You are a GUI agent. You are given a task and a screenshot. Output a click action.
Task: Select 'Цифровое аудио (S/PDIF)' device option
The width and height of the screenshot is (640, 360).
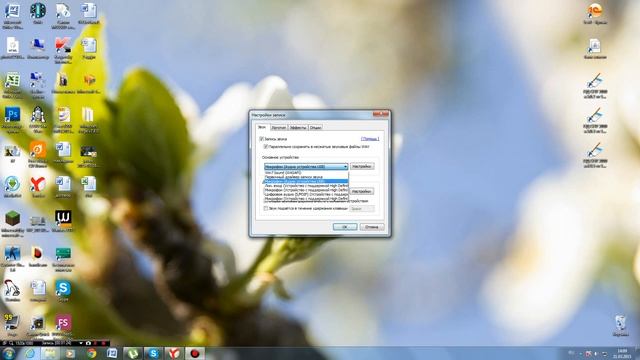coord(306,194)
